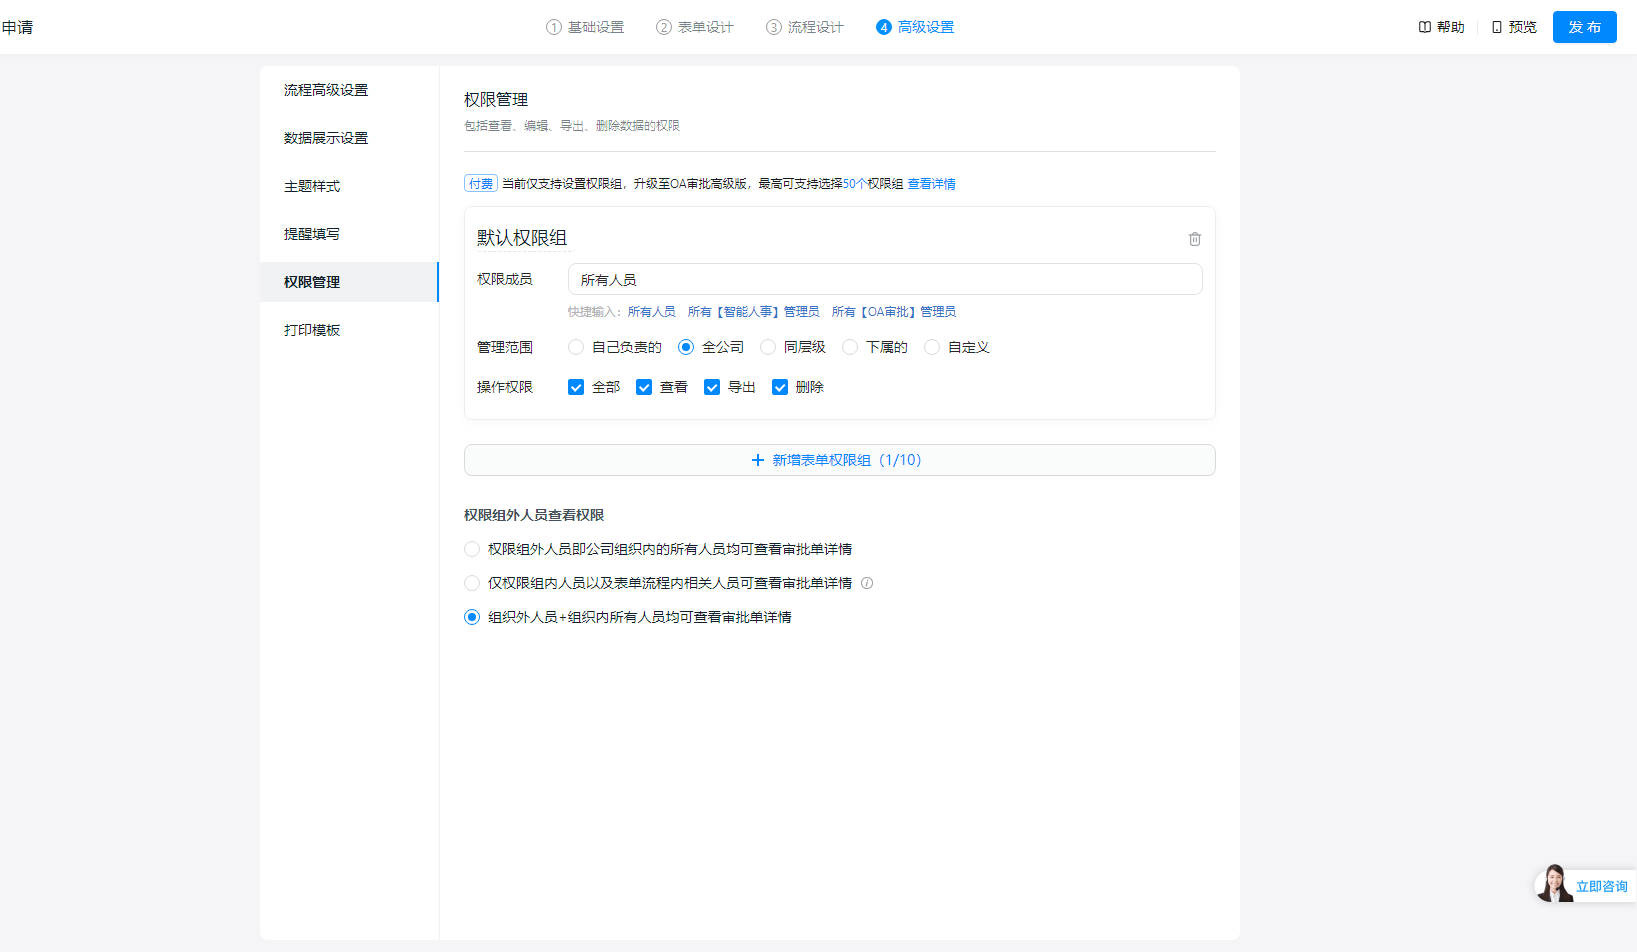Image resolution: width=1637 pixels, height=952 pixels.
Task: Open 数据展示设置 in sidebar
Action: tap(349, 138)
